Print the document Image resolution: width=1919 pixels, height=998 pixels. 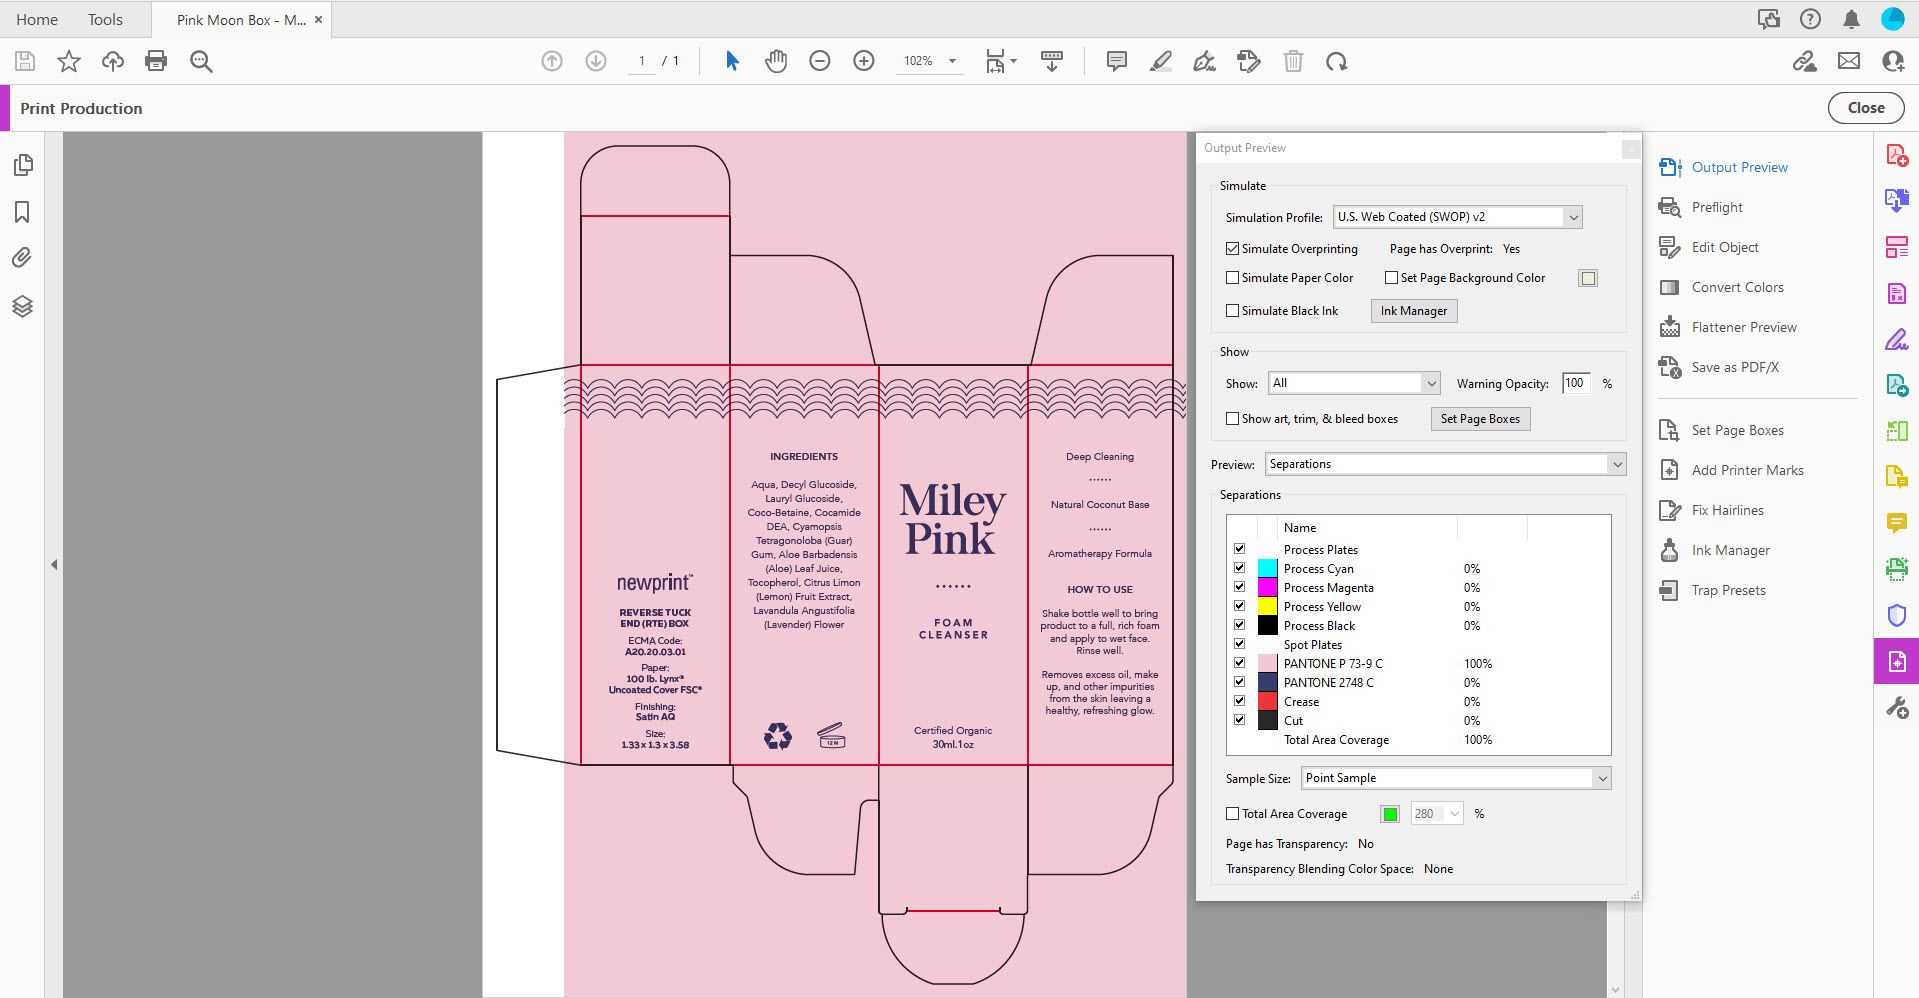click(155, 61)
